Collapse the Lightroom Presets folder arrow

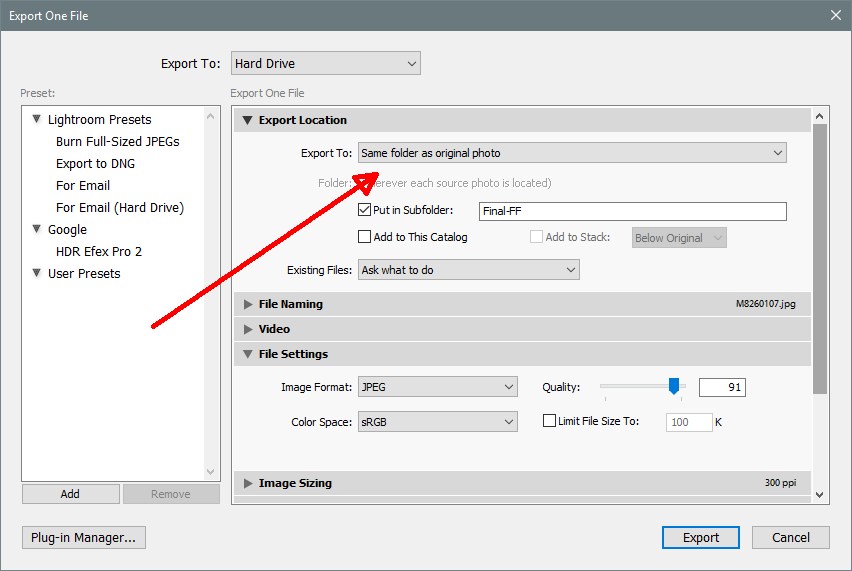tap(37, 120)
